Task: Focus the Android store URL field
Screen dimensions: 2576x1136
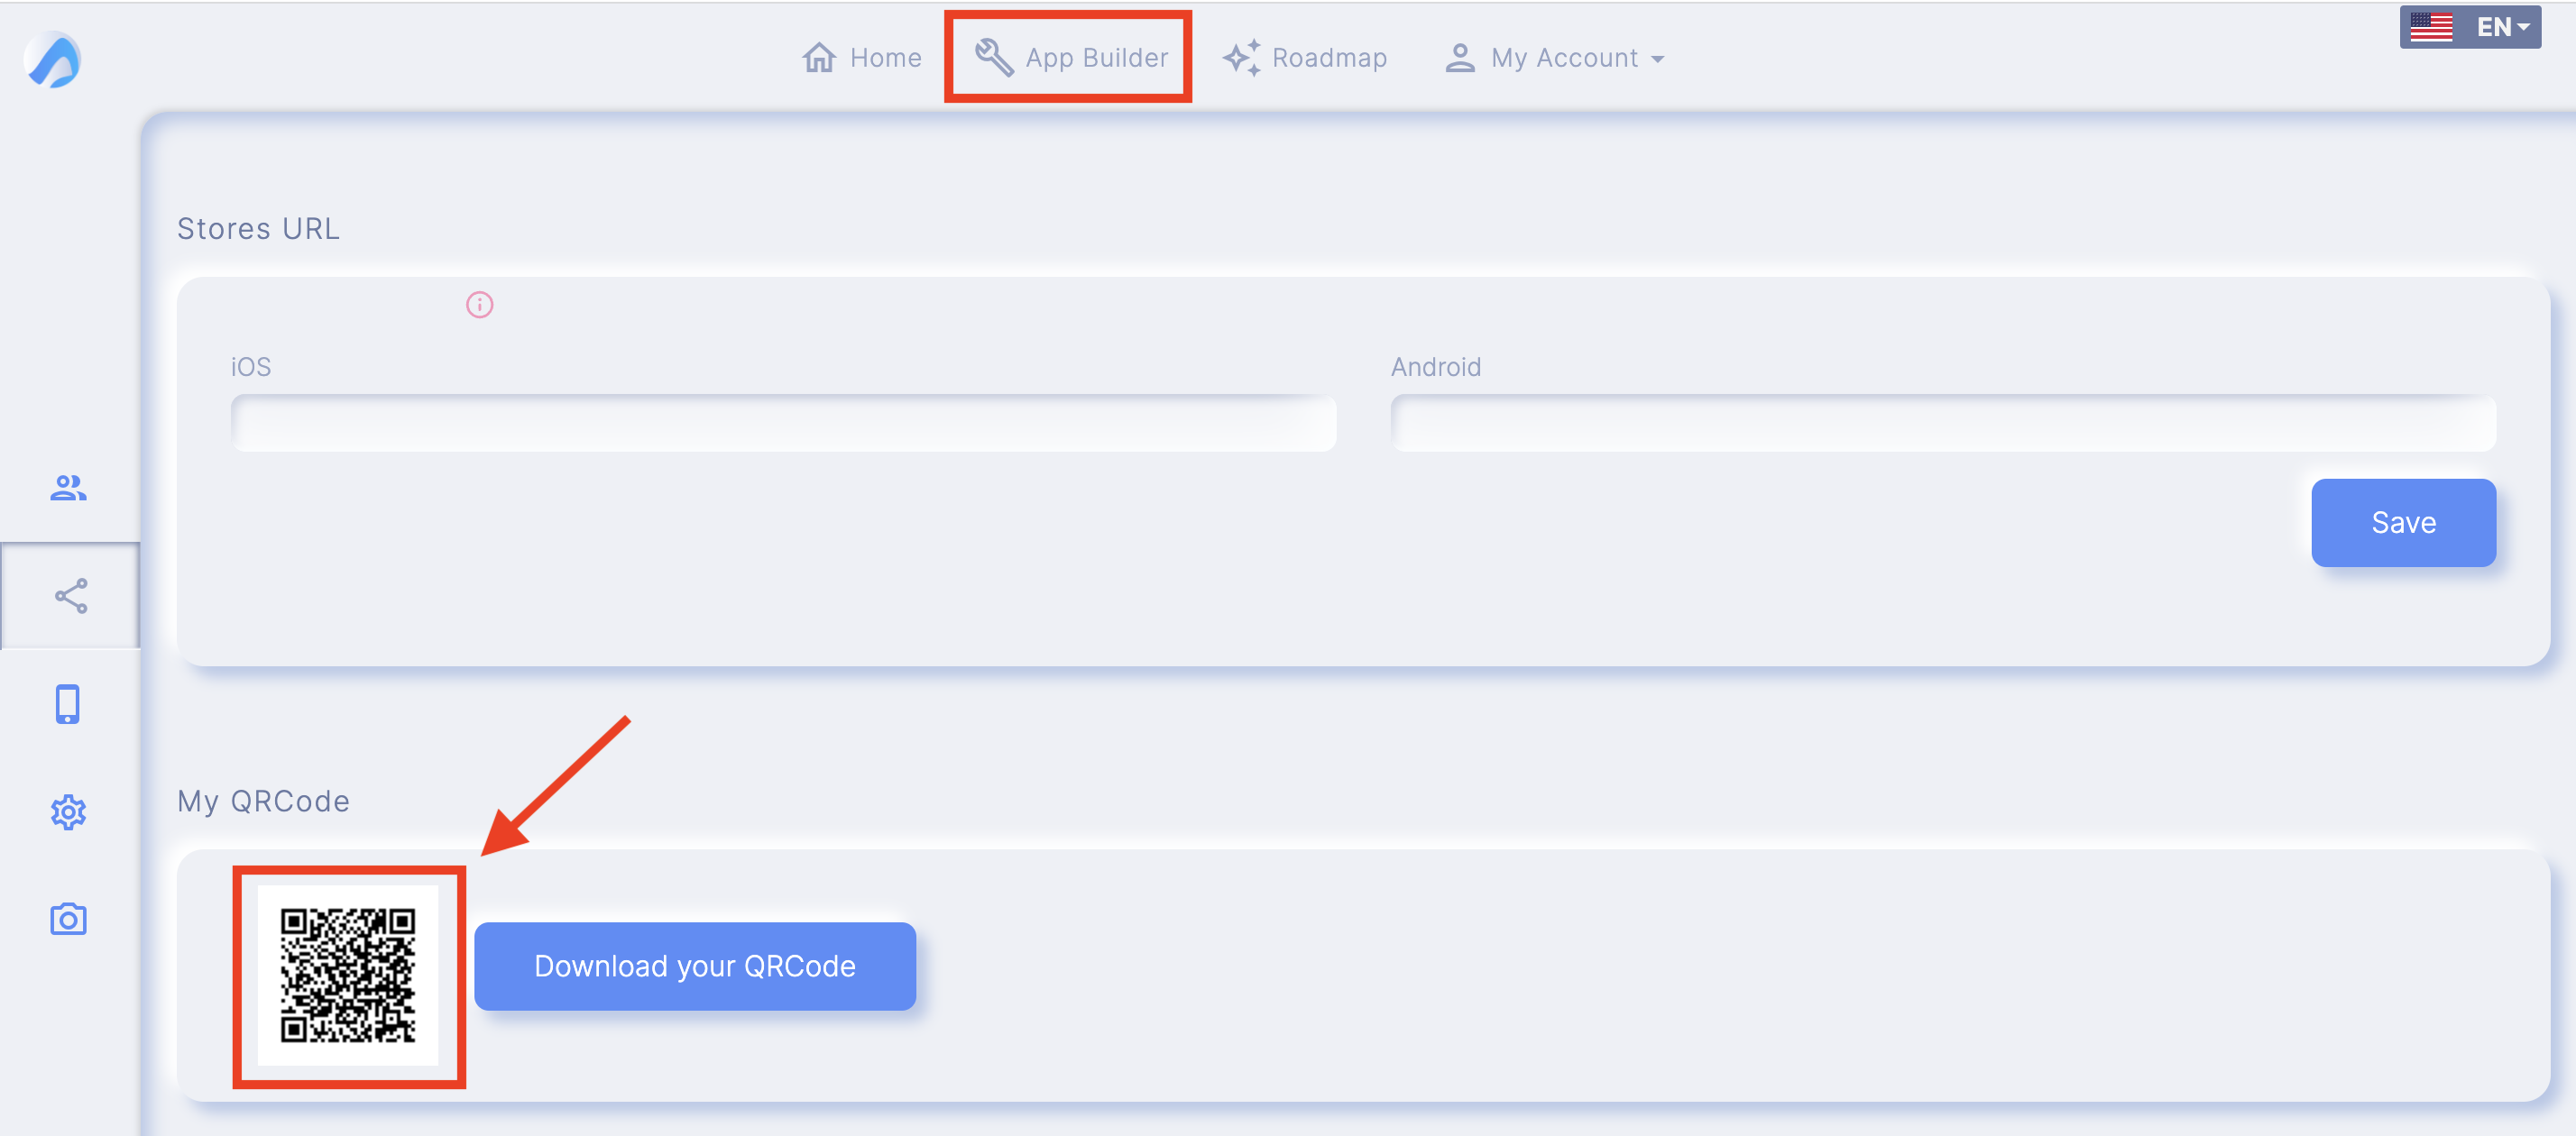Action: pos(1943,423)
